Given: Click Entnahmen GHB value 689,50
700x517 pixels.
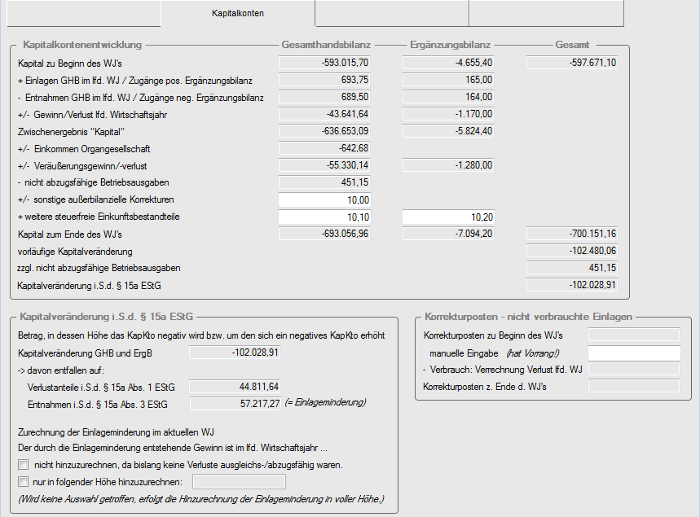Looking at the screenshot, I should point(325,97).
